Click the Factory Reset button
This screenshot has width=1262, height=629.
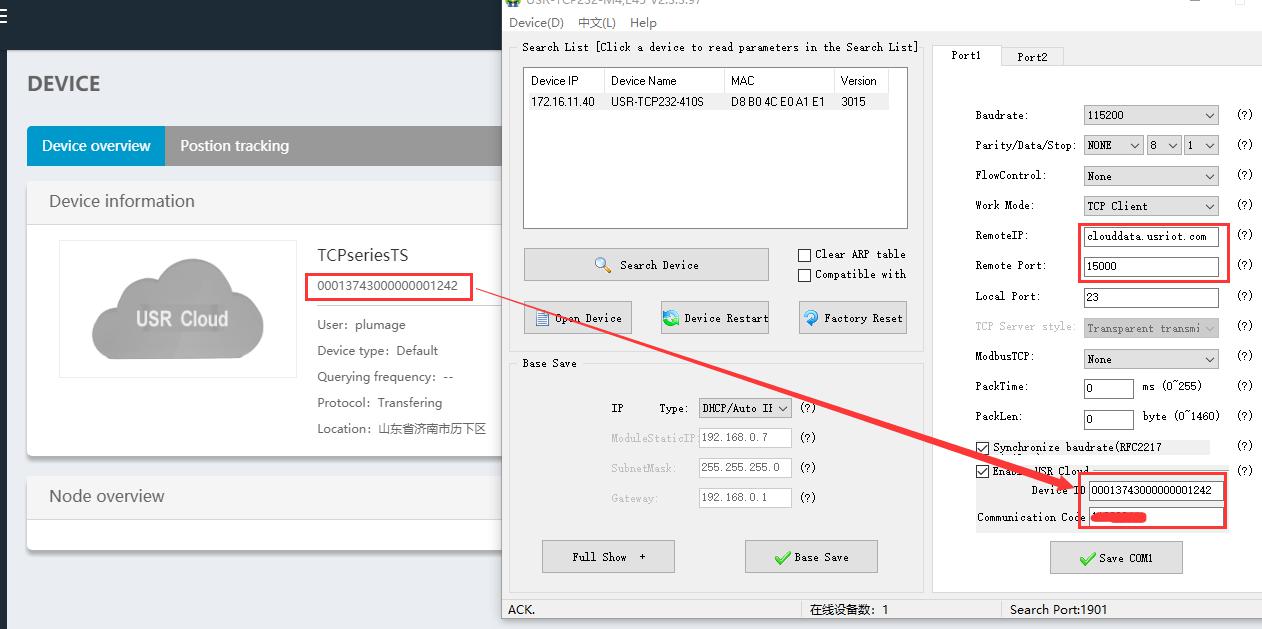[x=852, y=318]
